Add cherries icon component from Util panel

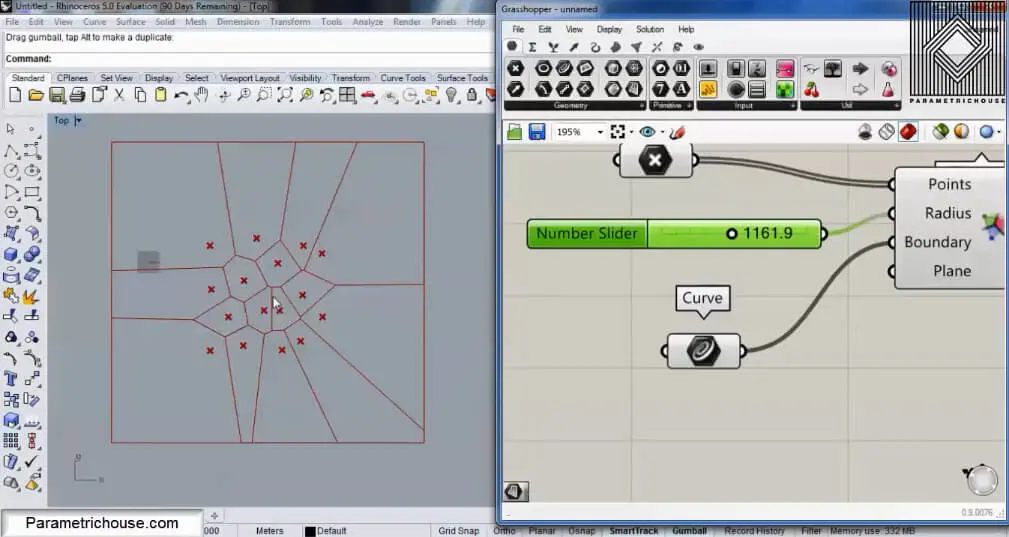tap(811, 89)
